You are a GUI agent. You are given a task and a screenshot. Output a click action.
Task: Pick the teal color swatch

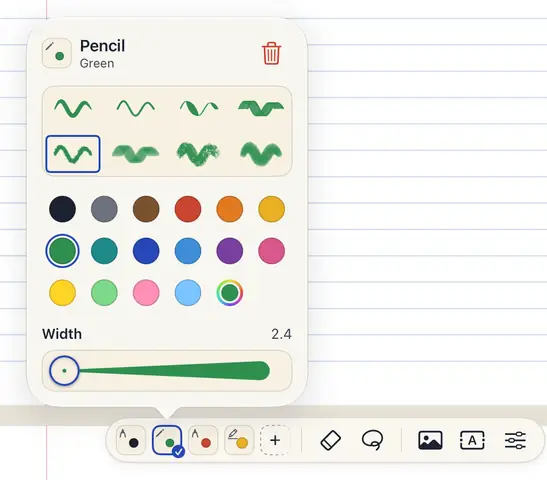pyautogui.click(x=104, y=251)
